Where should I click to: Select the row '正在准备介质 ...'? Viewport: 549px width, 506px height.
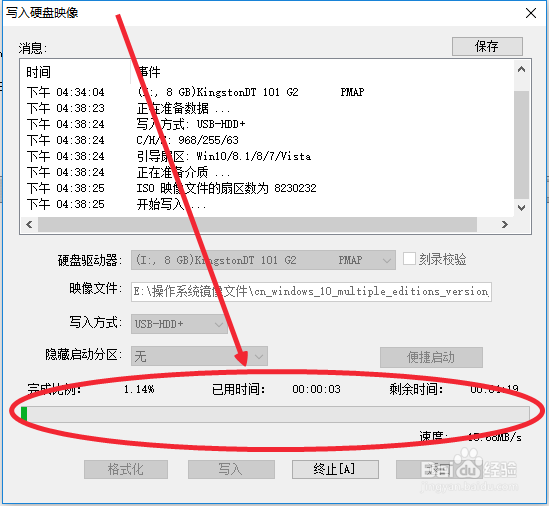click(x=268, y=172)
